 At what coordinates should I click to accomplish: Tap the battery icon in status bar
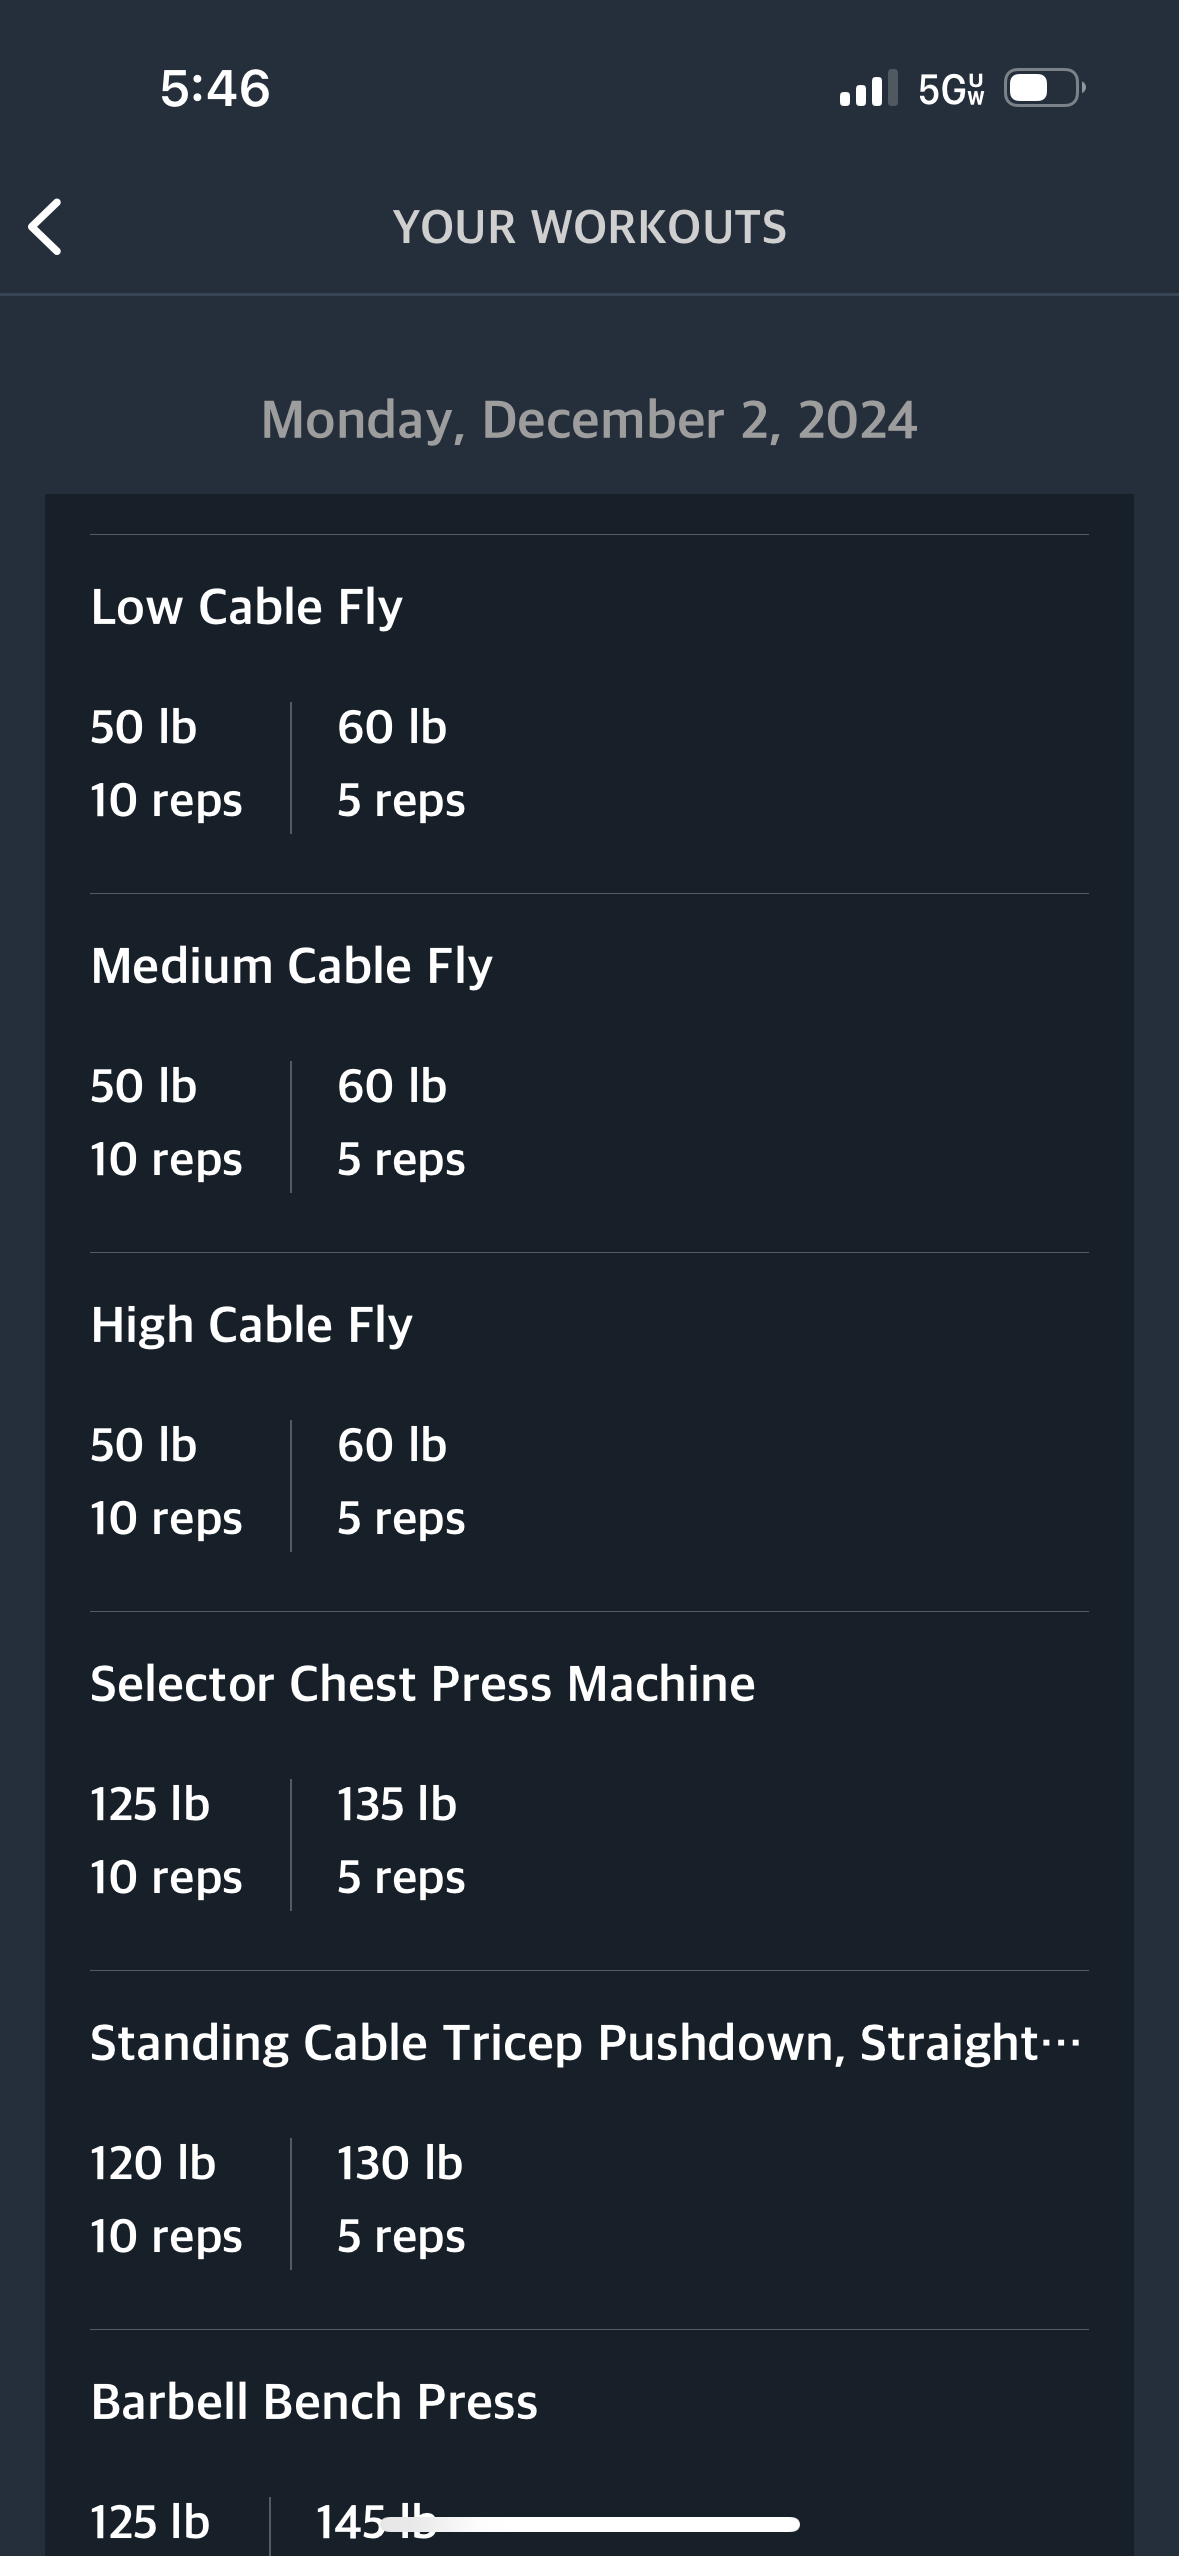coord(1045,88)
